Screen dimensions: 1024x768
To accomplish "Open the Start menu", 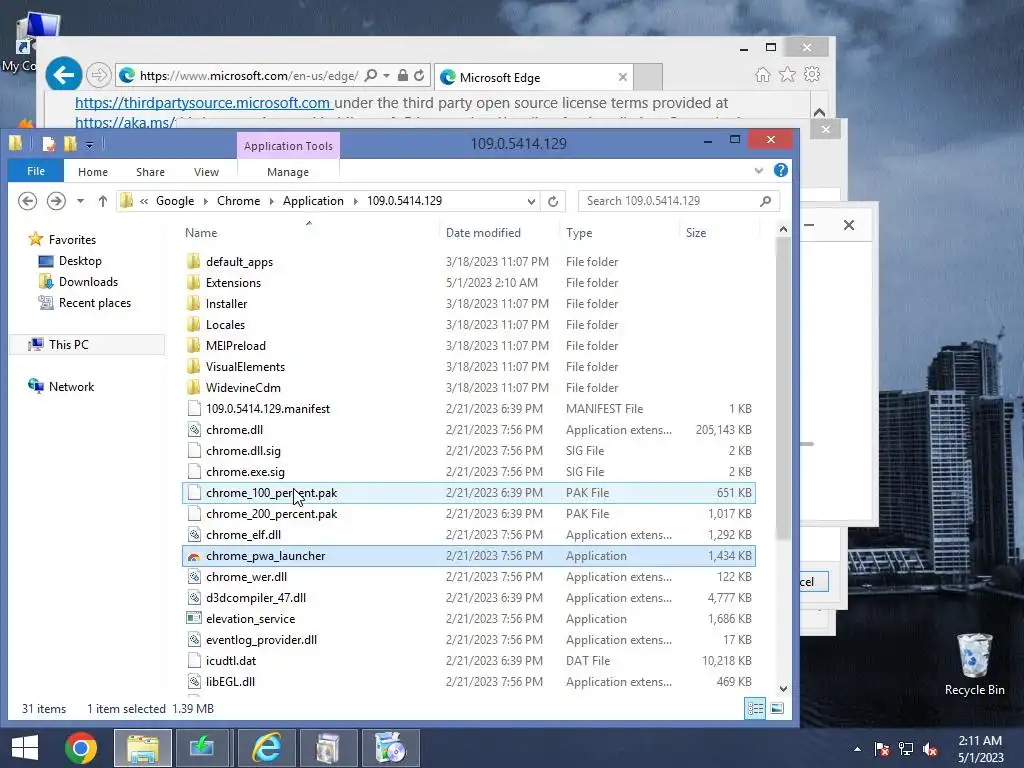I will tap(25, 748).
